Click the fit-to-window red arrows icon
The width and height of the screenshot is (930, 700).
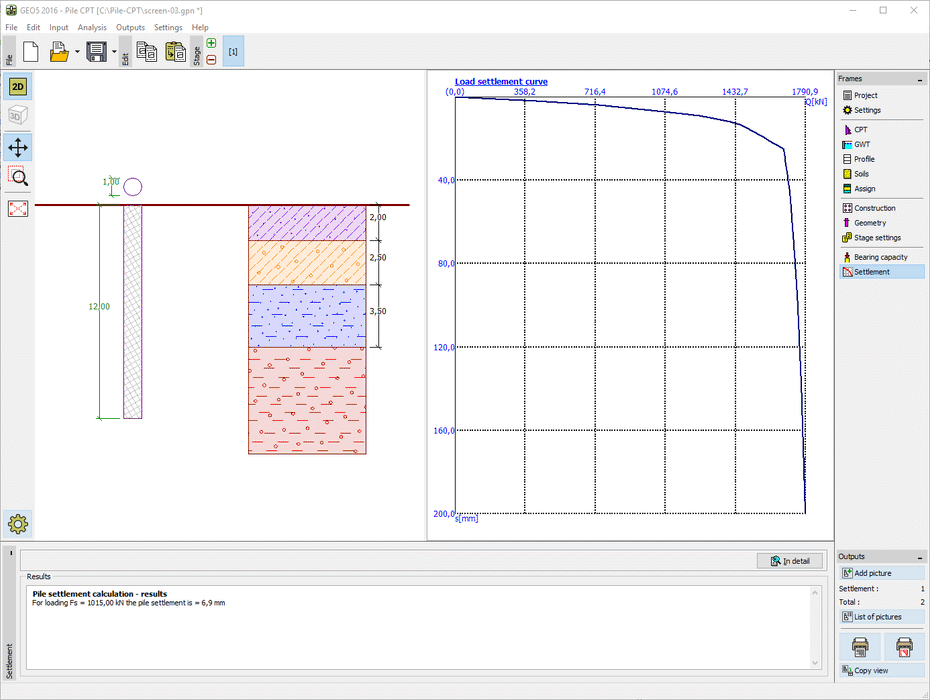tap(18, 208)
